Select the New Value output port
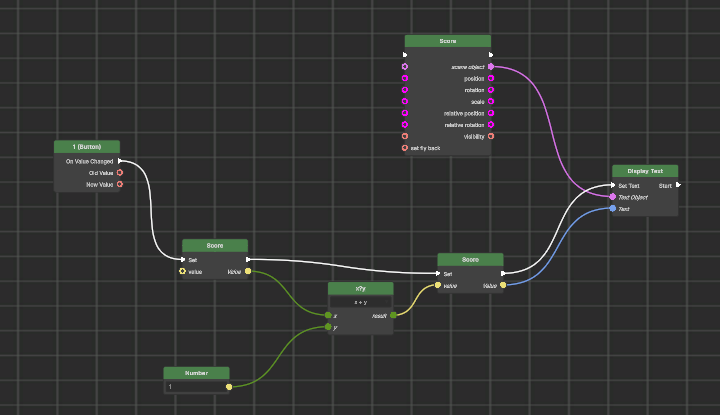Image resolution: width=720 pixels, height=415 pixels. click(120, 184)
